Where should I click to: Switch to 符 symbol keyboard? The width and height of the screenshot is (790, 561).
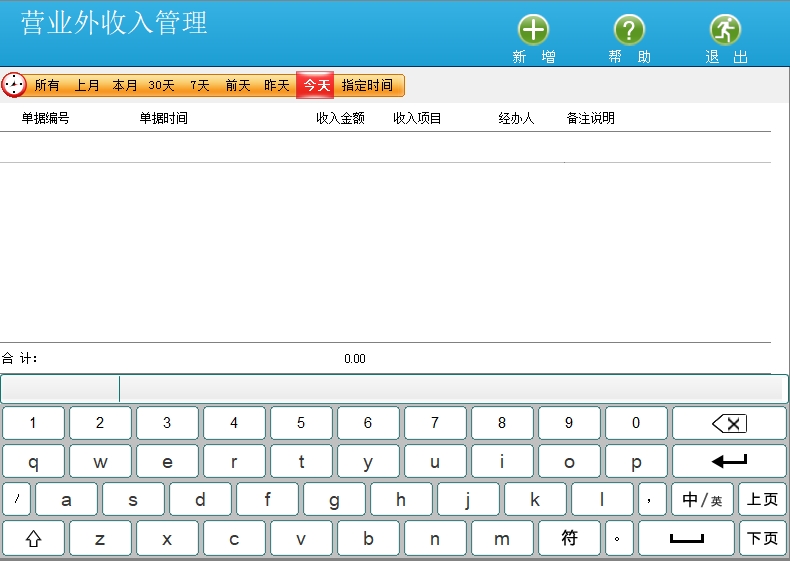569,538
